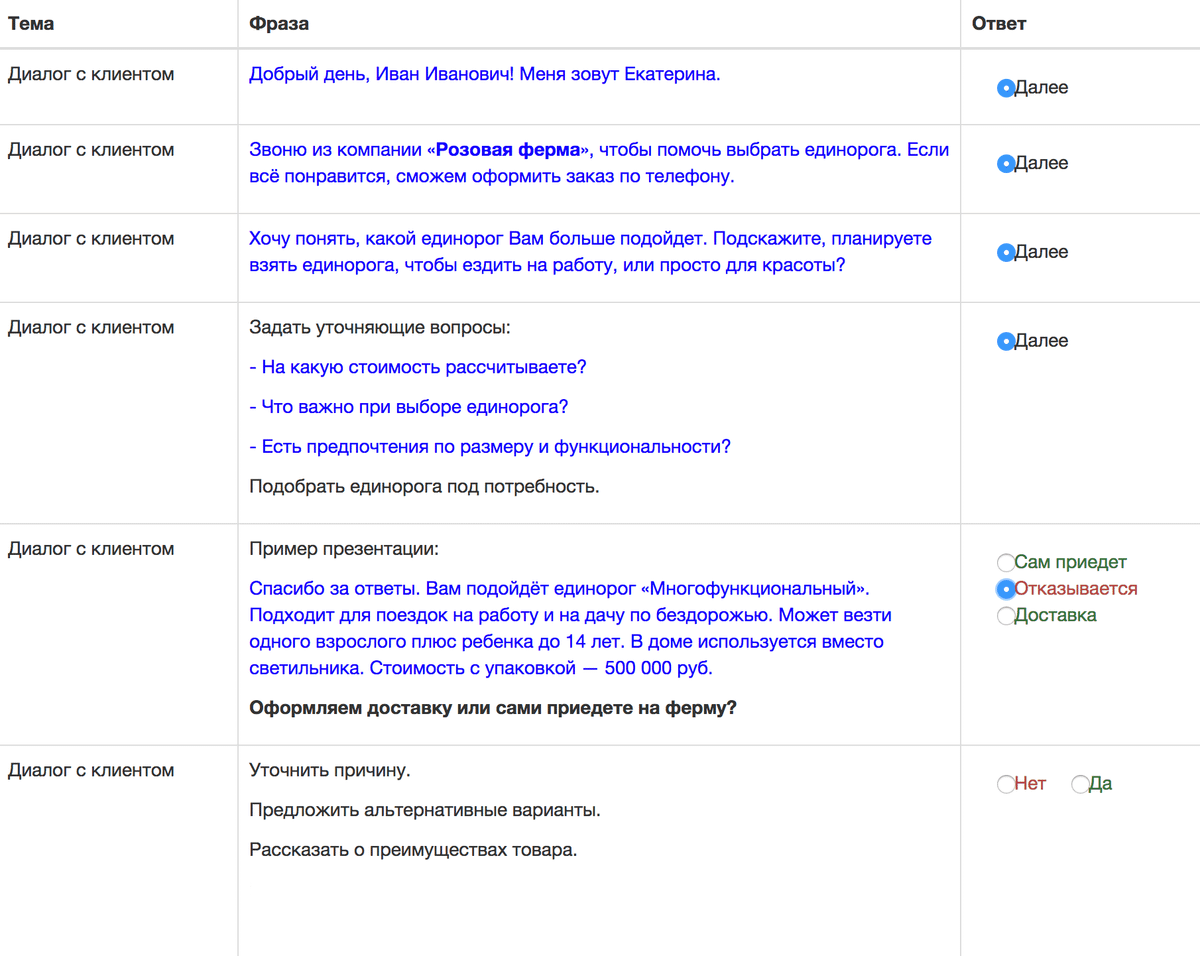Select "Далее" in the "Розовая ферма" row
Image resolution: width=1200 pixels, height=956 pixels.
point(1006,164)
